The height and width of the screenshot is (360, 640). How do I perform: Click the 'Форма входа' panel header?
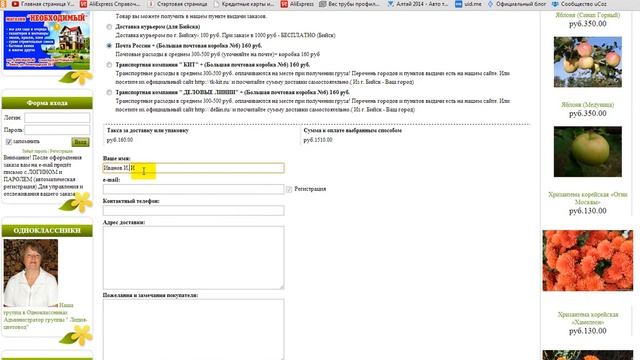pos(47,103)
